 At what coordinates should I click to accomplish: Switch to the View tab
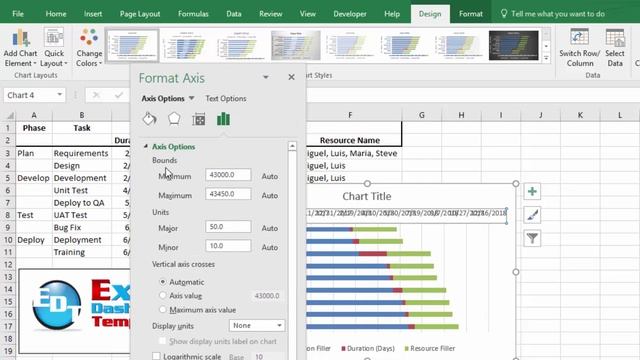[x=308, y=13]
